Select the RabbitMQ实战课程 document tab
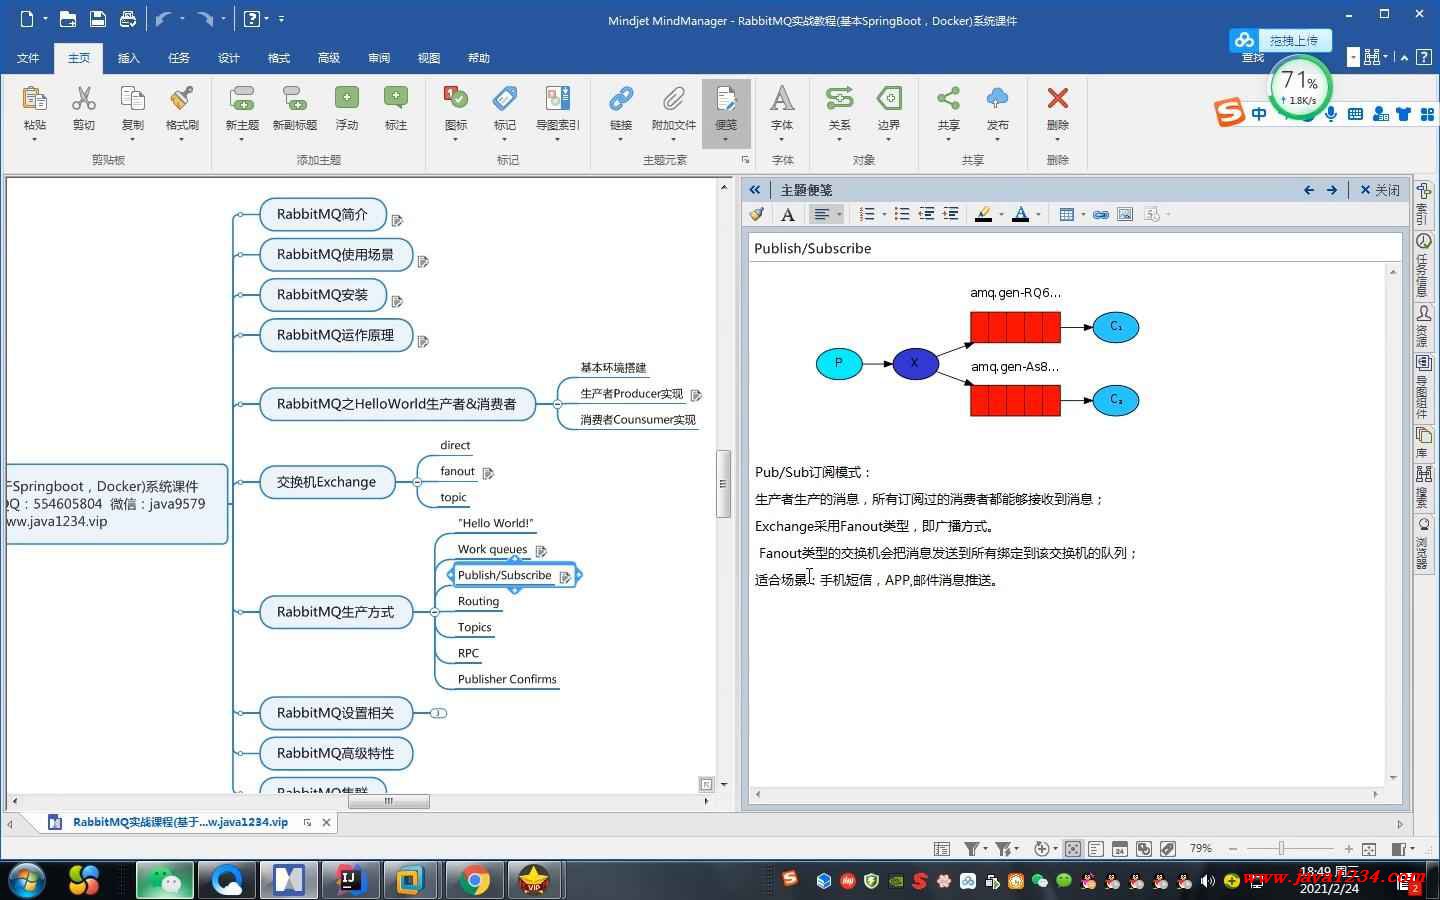 point(180,822)
